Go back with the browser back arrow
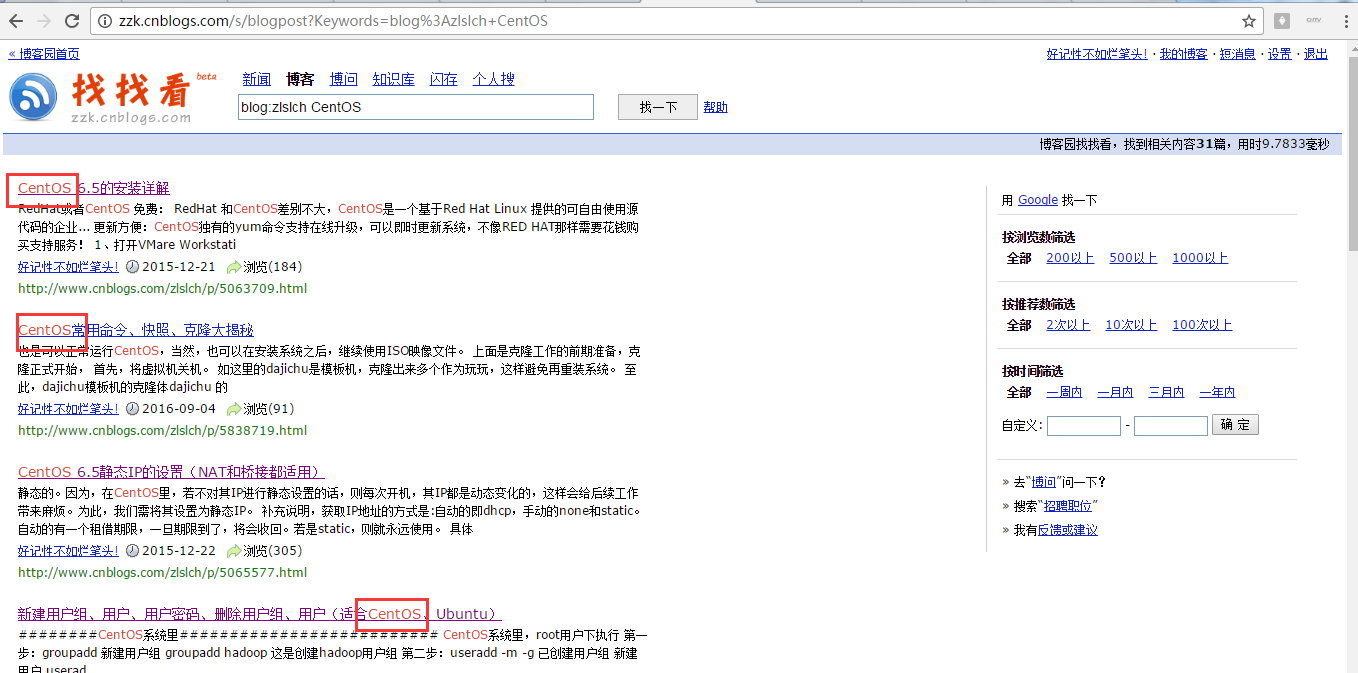Image resolution: width=1358 pixels, height=673 pixels. point(17,21)
